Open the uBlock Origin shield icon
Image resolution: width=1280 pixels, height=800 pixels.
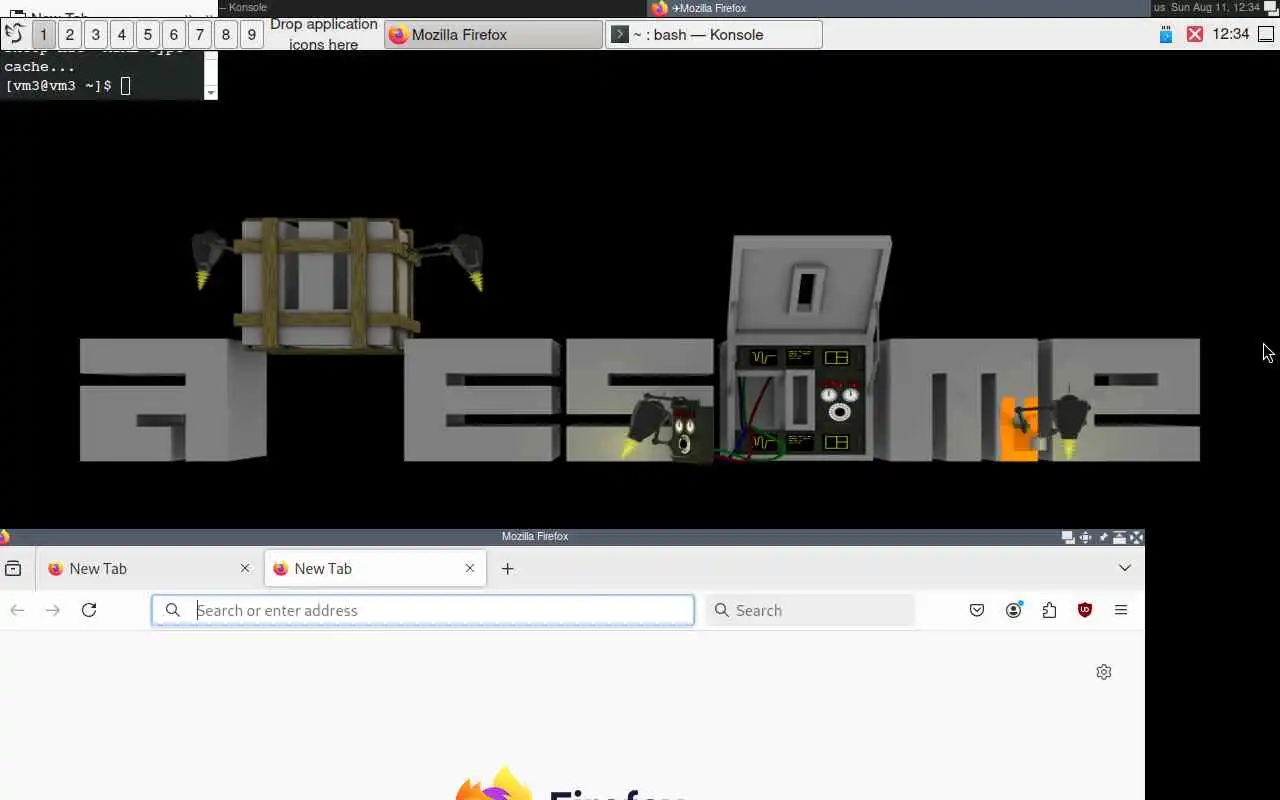[1085, 610]
